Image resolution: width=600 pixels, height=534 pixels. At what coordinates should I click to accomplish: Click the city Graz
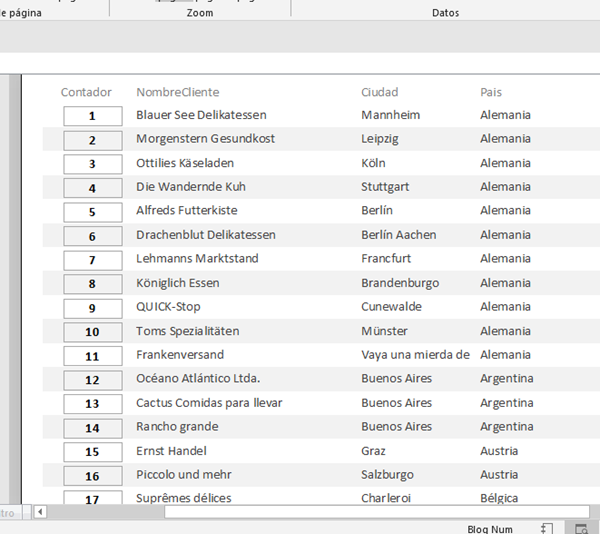(373, 451)
